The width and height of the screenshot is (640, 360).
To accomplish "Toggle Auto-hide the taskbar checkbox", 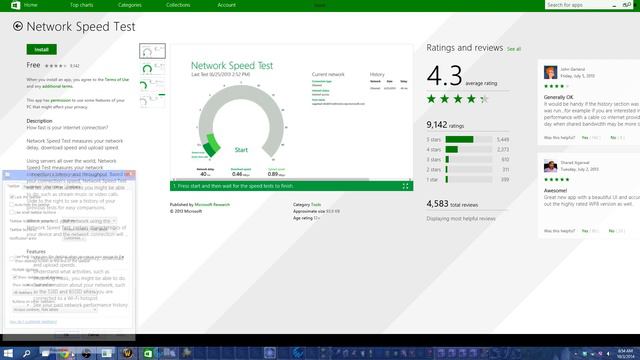I will (12, 204).
